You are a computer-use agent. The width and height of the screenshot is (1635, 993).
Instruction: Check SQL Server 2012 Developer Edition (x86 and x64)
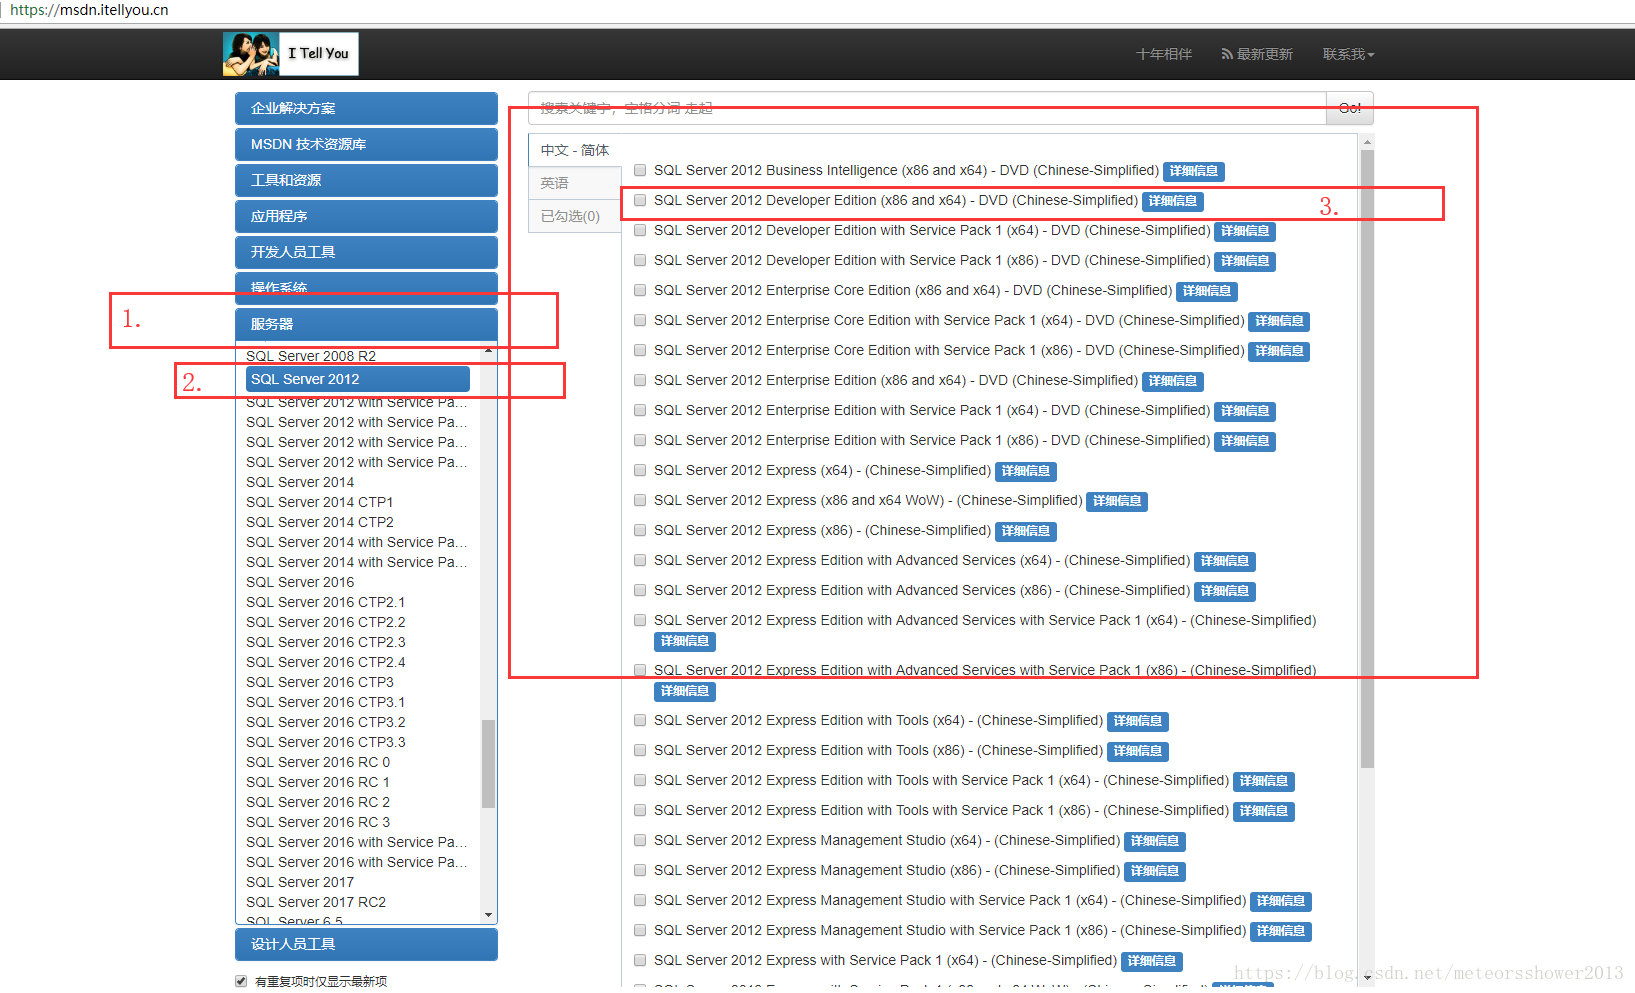click(640, 201)
